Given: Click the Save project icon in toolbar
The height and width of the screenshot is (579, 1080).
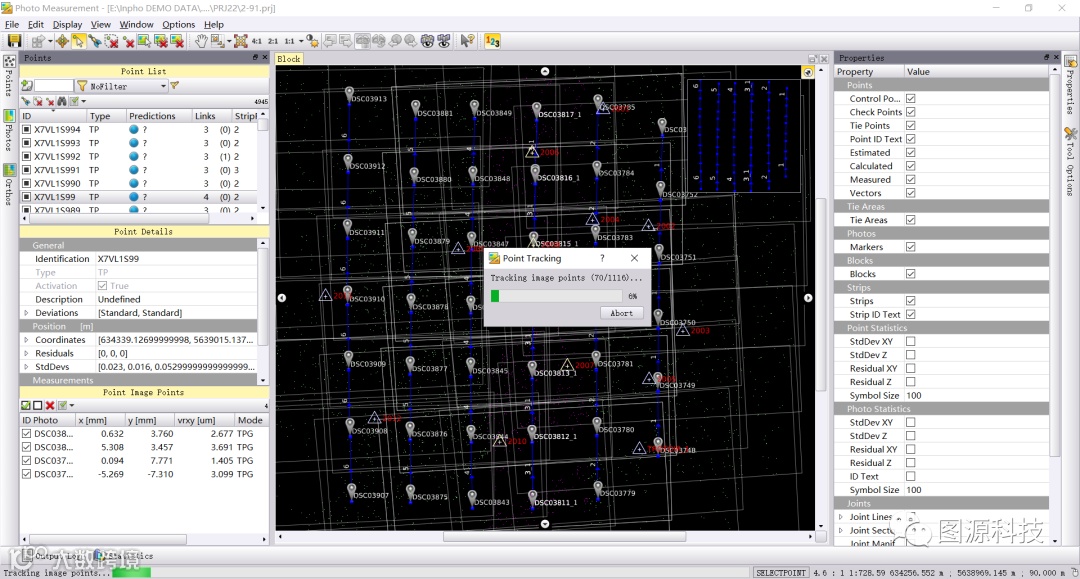Looking at the screenshot, I should click(14, 41).
